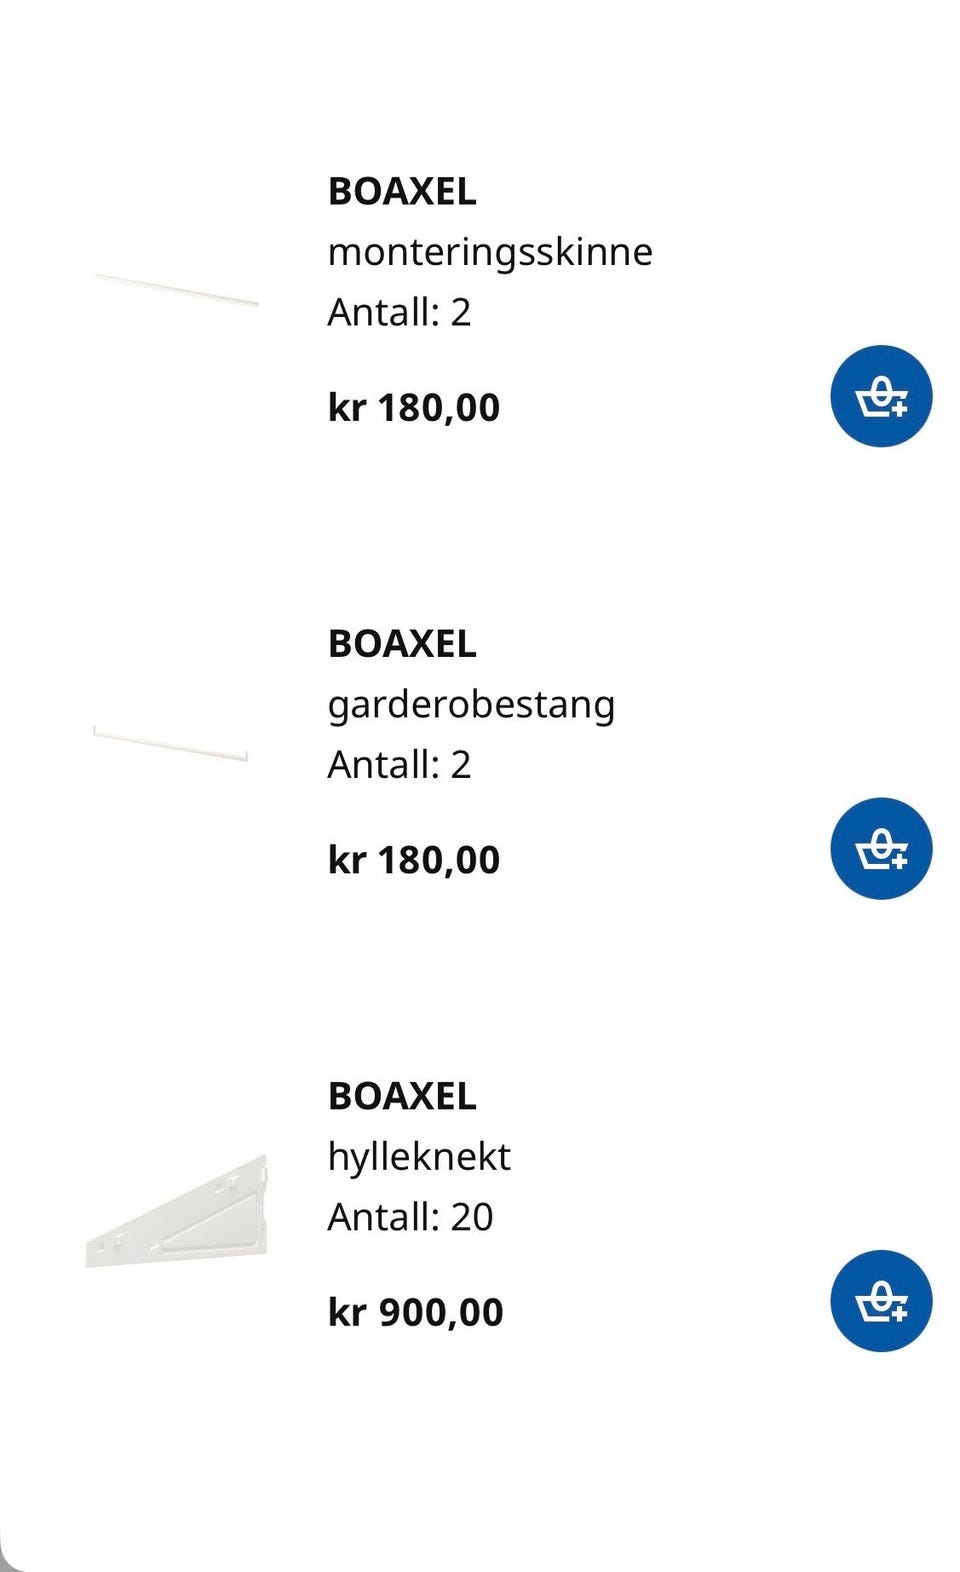
Task: Click the BOAXEL title above monteringsskinne
Action: (x=402, y=191)
